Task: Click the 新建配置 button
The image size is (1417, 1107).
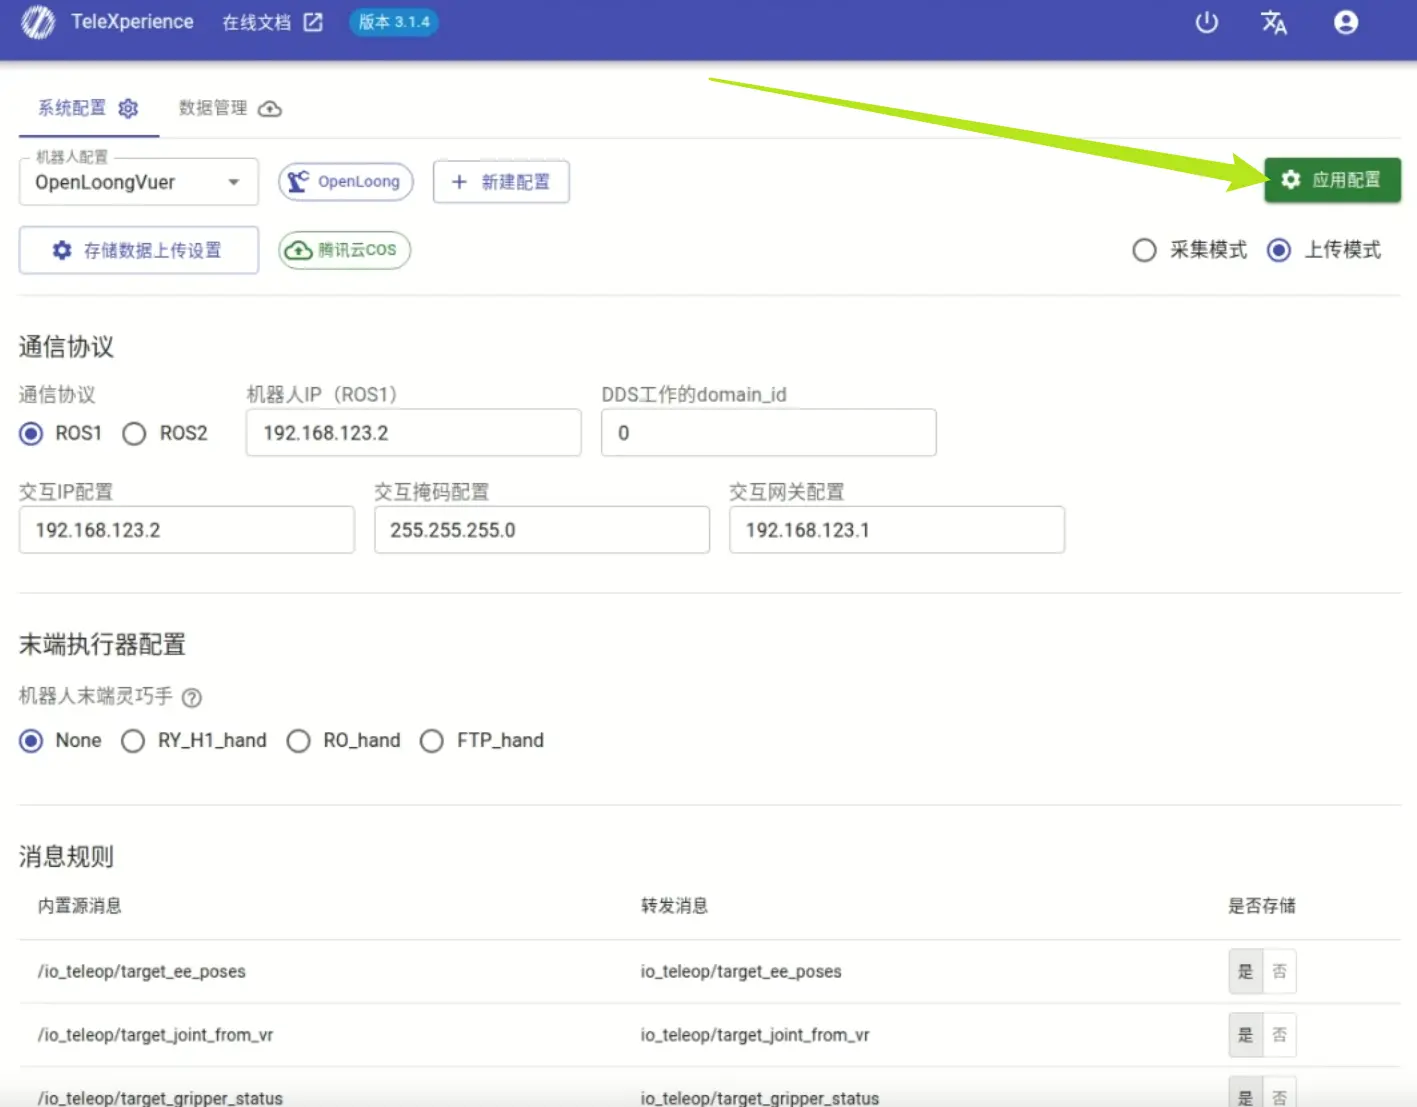Action: tap(501, 182)
